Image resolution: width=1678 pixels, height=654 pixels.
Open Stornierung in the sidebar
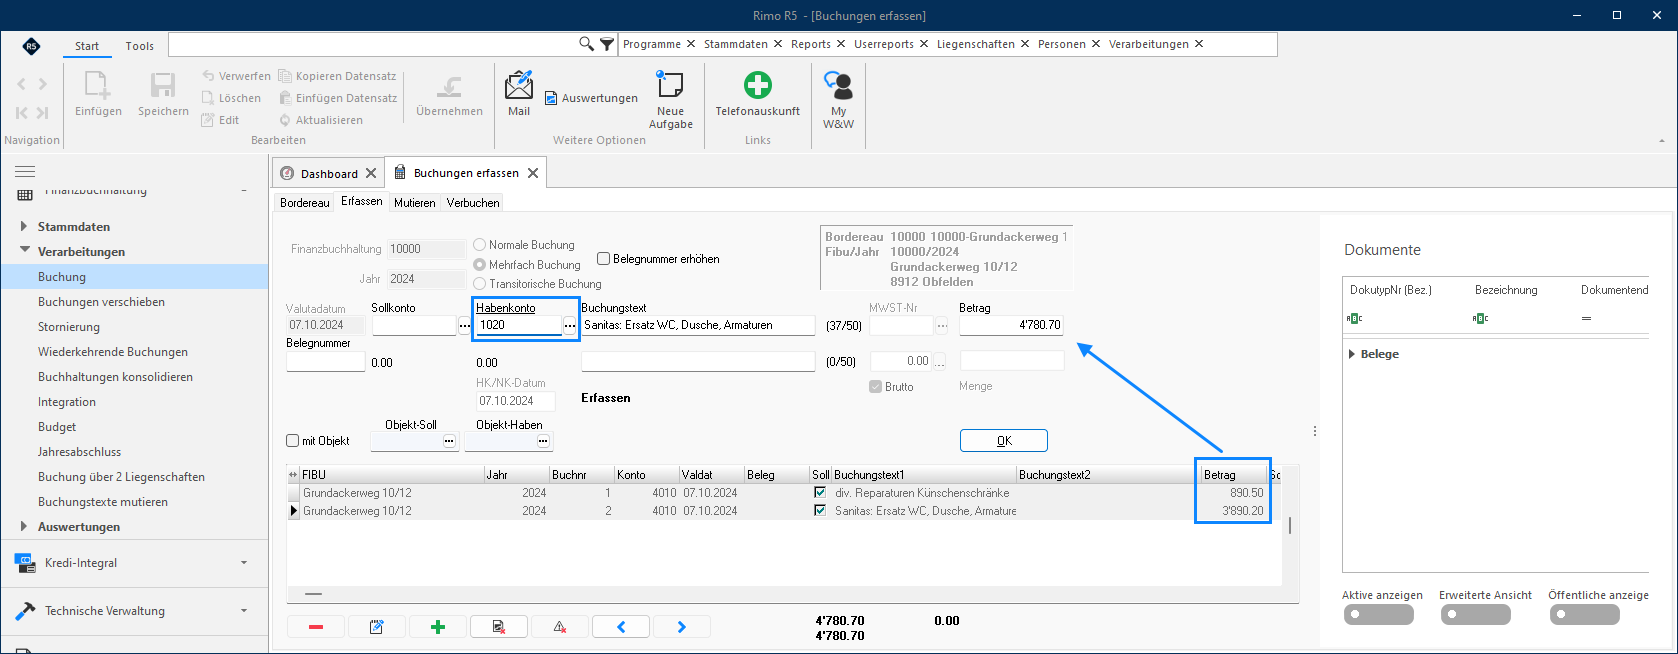click(x=69, y=327)
